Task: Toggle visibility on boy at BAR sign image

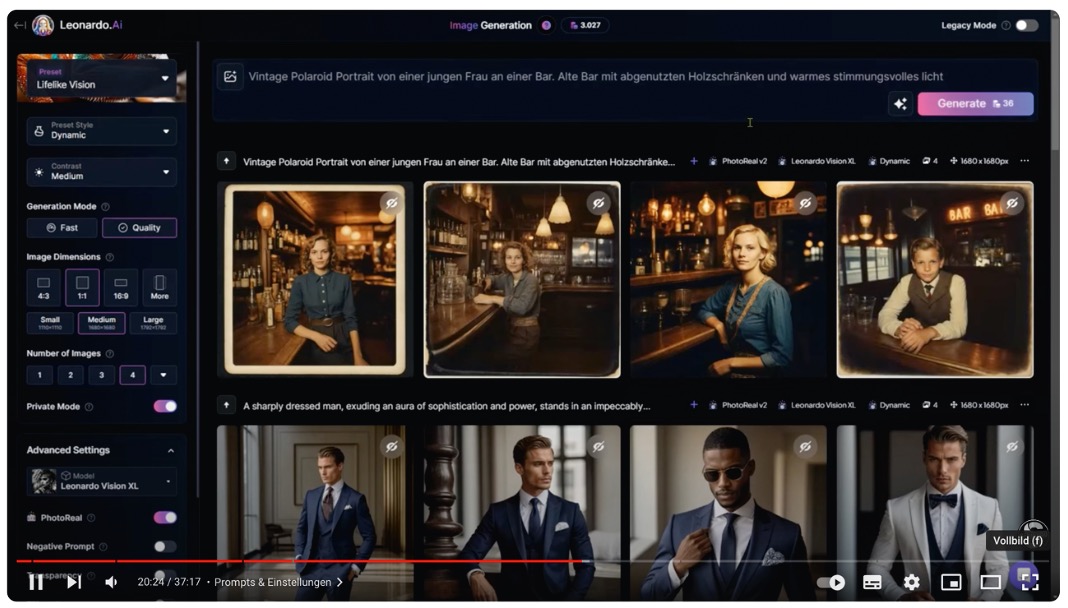Action: click(1012, 203)
